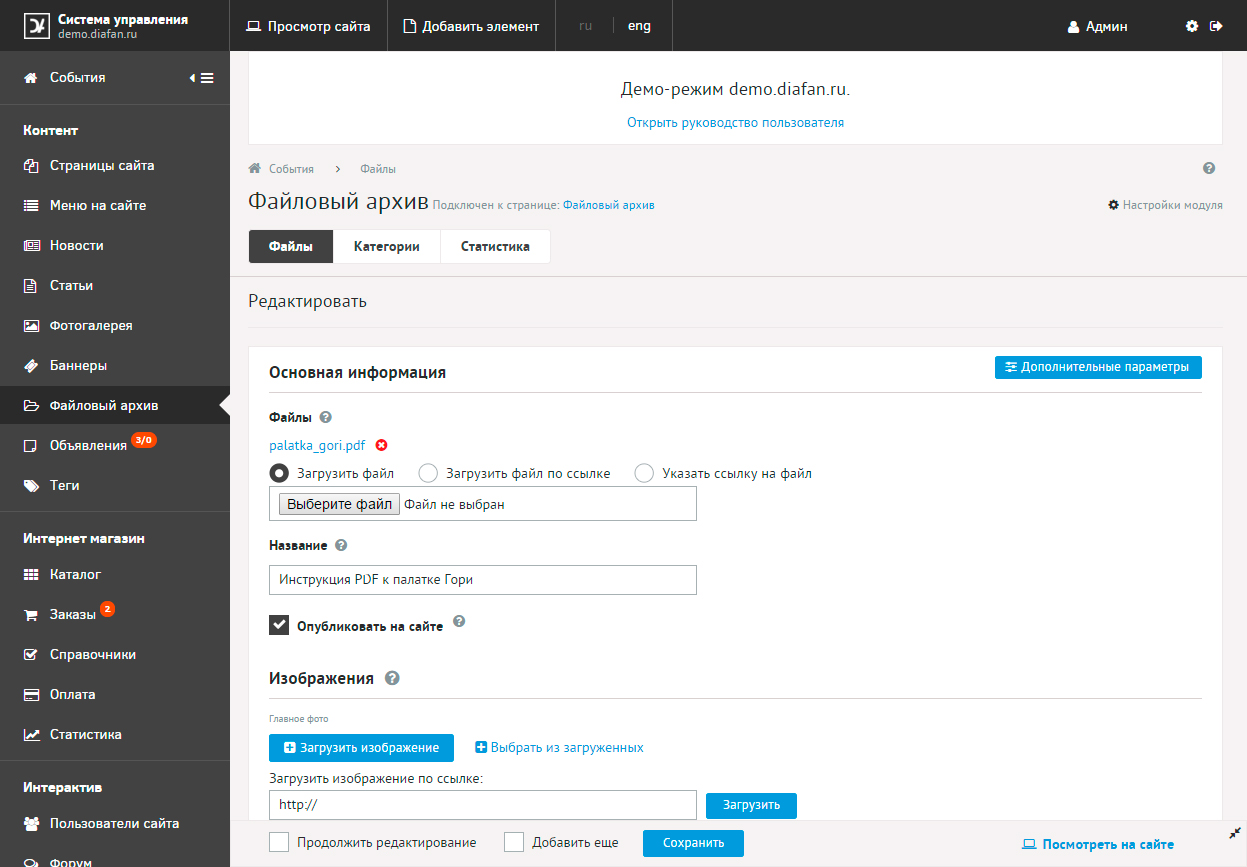Open the palatka_gori.pdf file link
Screen dimensions: 1247x867
[x=319, y=446]
